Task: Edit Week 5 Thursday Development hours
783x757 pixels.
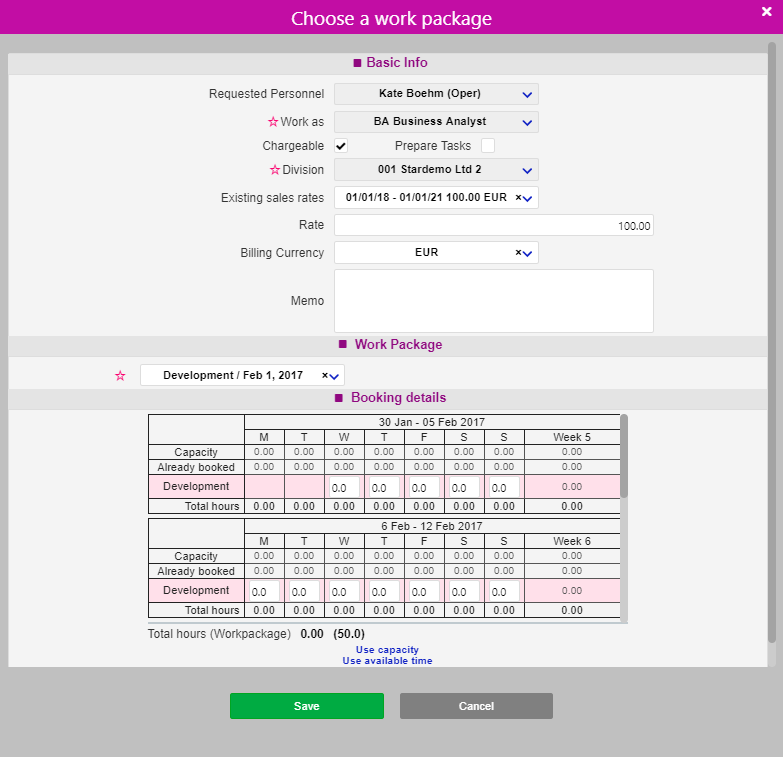Action: pos(384,487)
